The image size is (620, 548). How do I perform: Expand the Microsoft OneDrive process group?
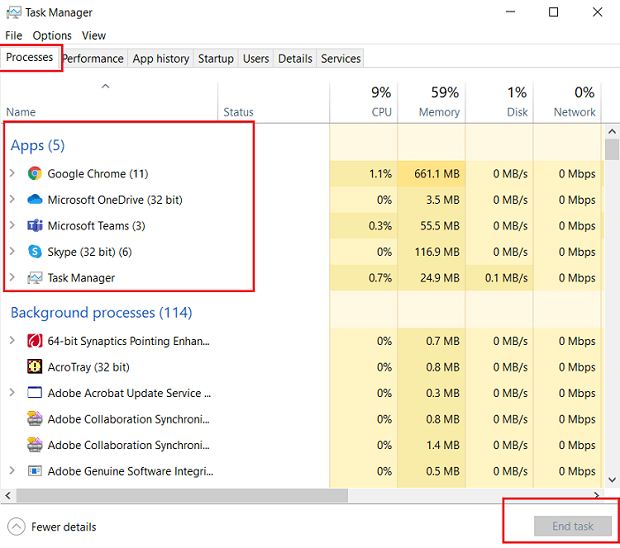(12, 199)
